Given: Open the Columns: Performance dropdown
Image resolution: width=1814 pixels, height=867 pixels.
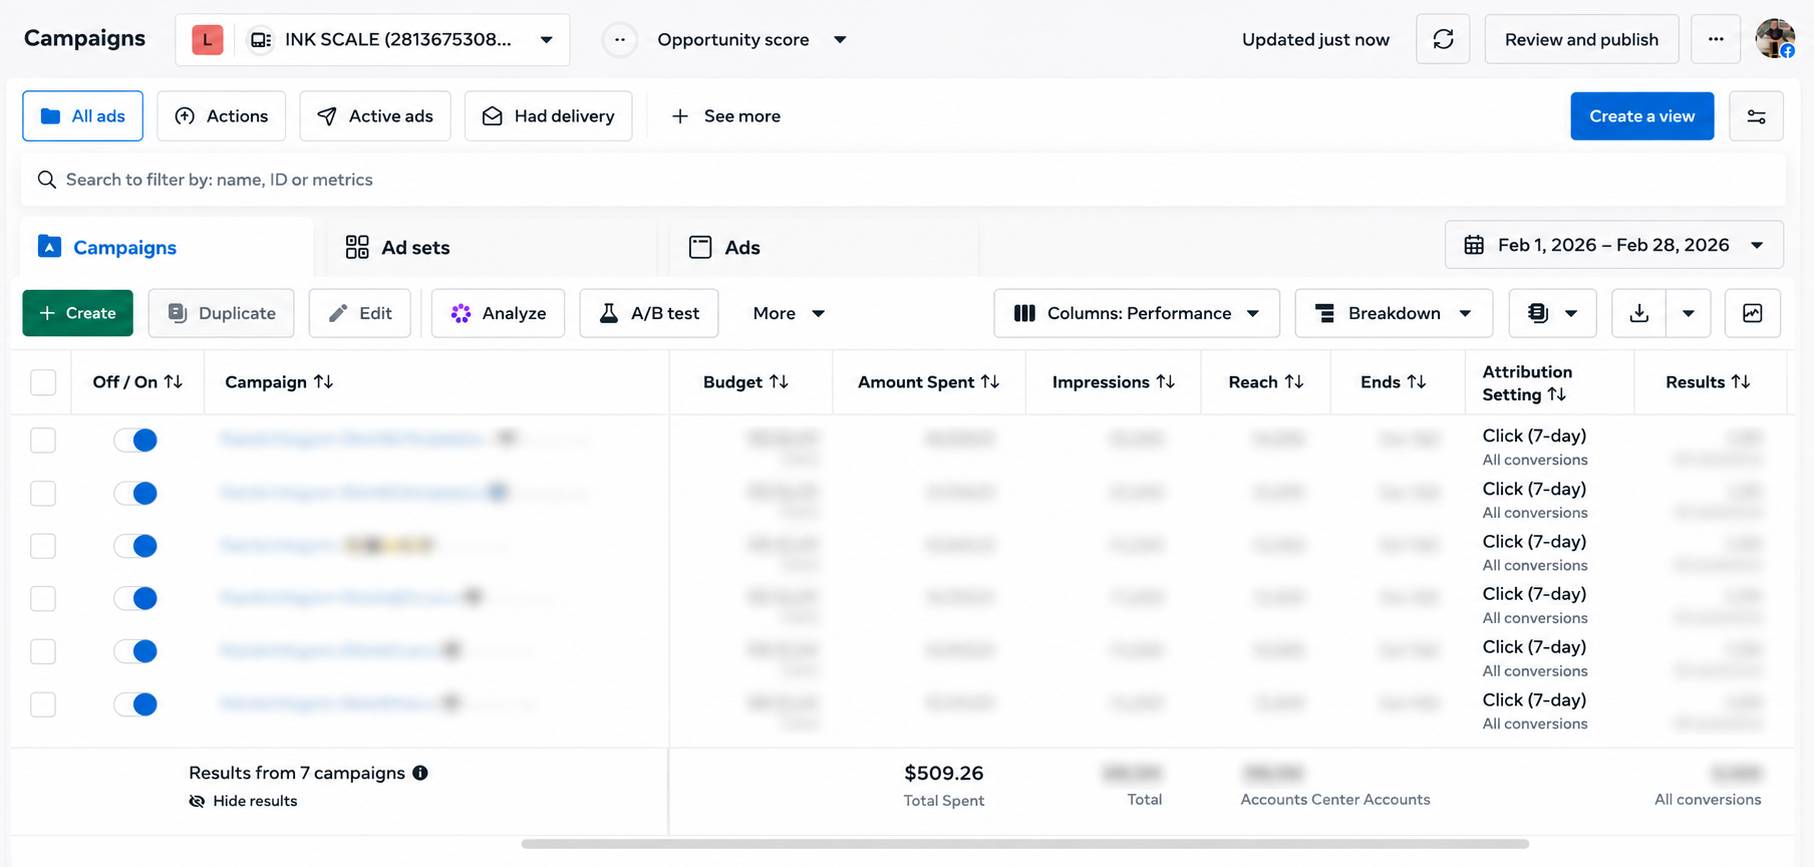Looking at the screenshot, I should click(x=1136, y=313).
